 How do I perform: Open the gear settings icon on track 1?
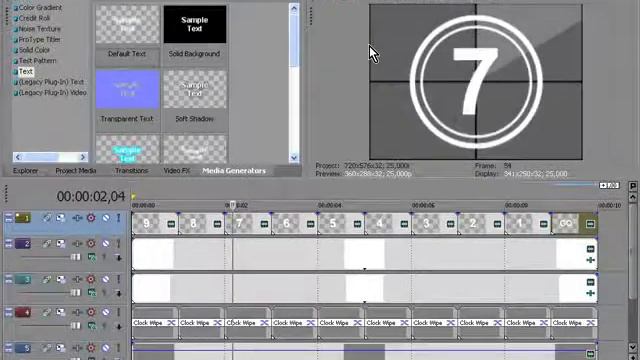tap(91, 218)
